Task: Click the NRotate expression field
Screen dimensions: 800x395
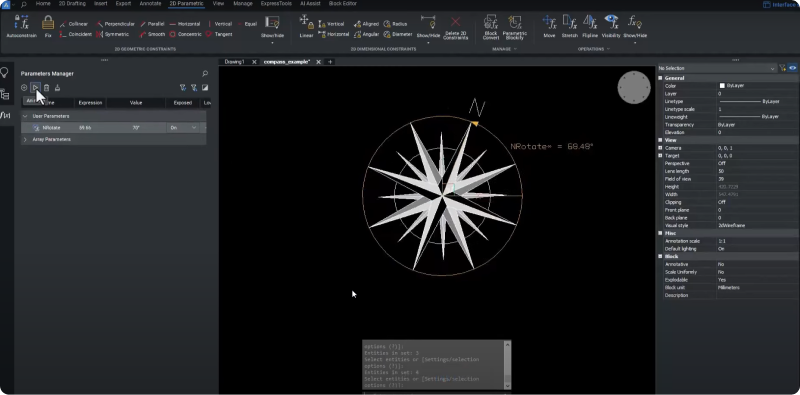Action: [x=90, y=128]
